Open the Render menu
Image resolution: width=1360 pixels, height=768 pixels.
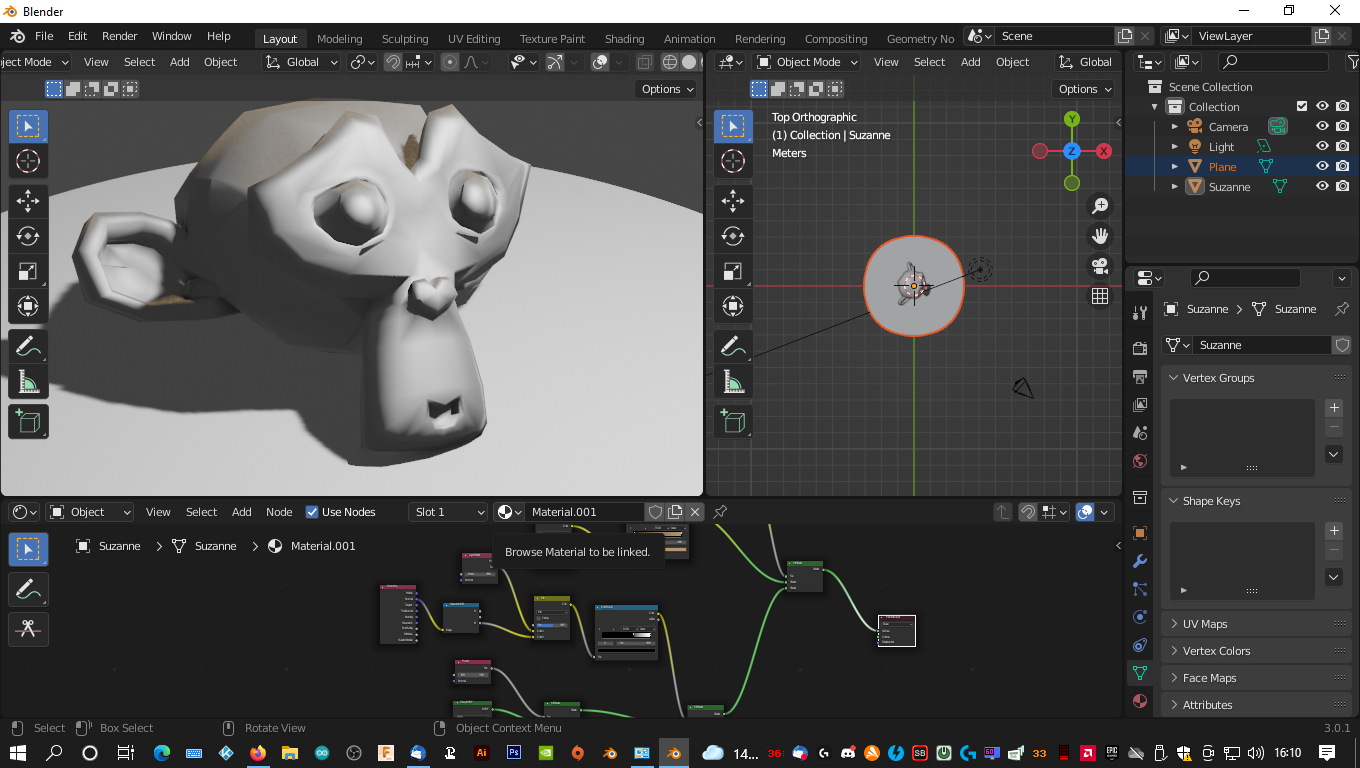click(119, 36)
